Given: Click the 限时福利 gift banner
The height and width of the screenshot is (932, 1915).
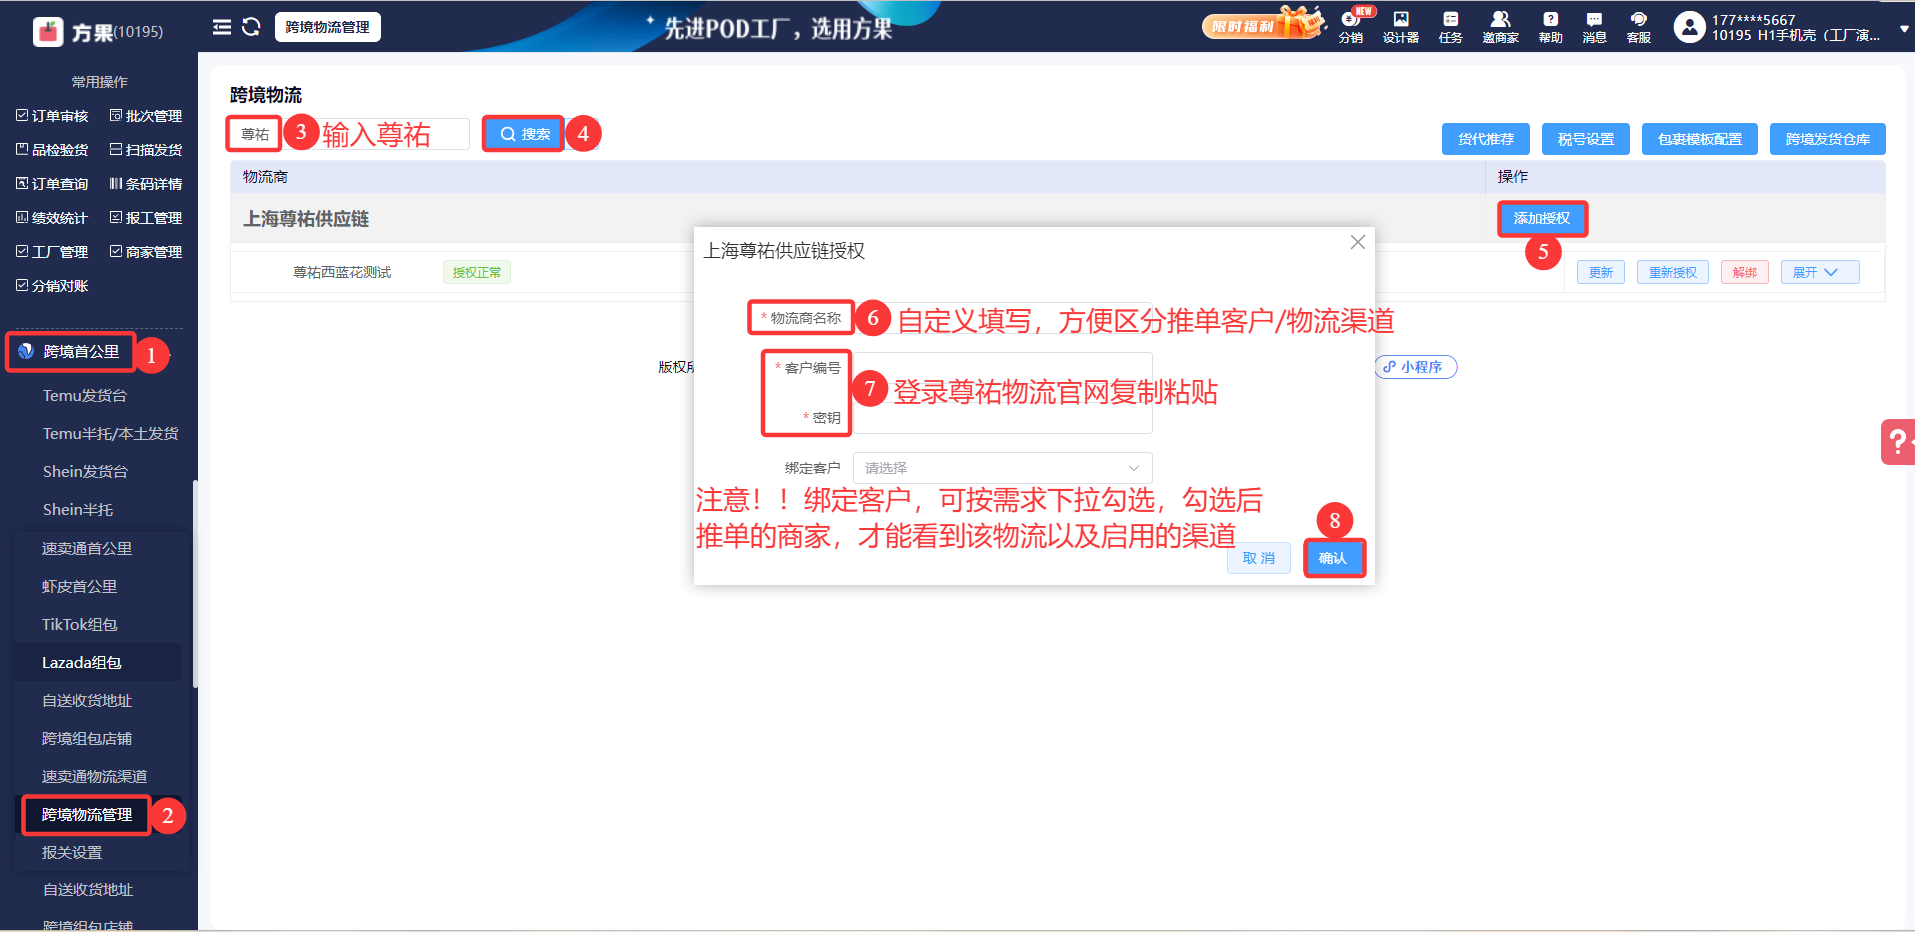Looking at the screenshot, I should click(x=1263, y=24).
